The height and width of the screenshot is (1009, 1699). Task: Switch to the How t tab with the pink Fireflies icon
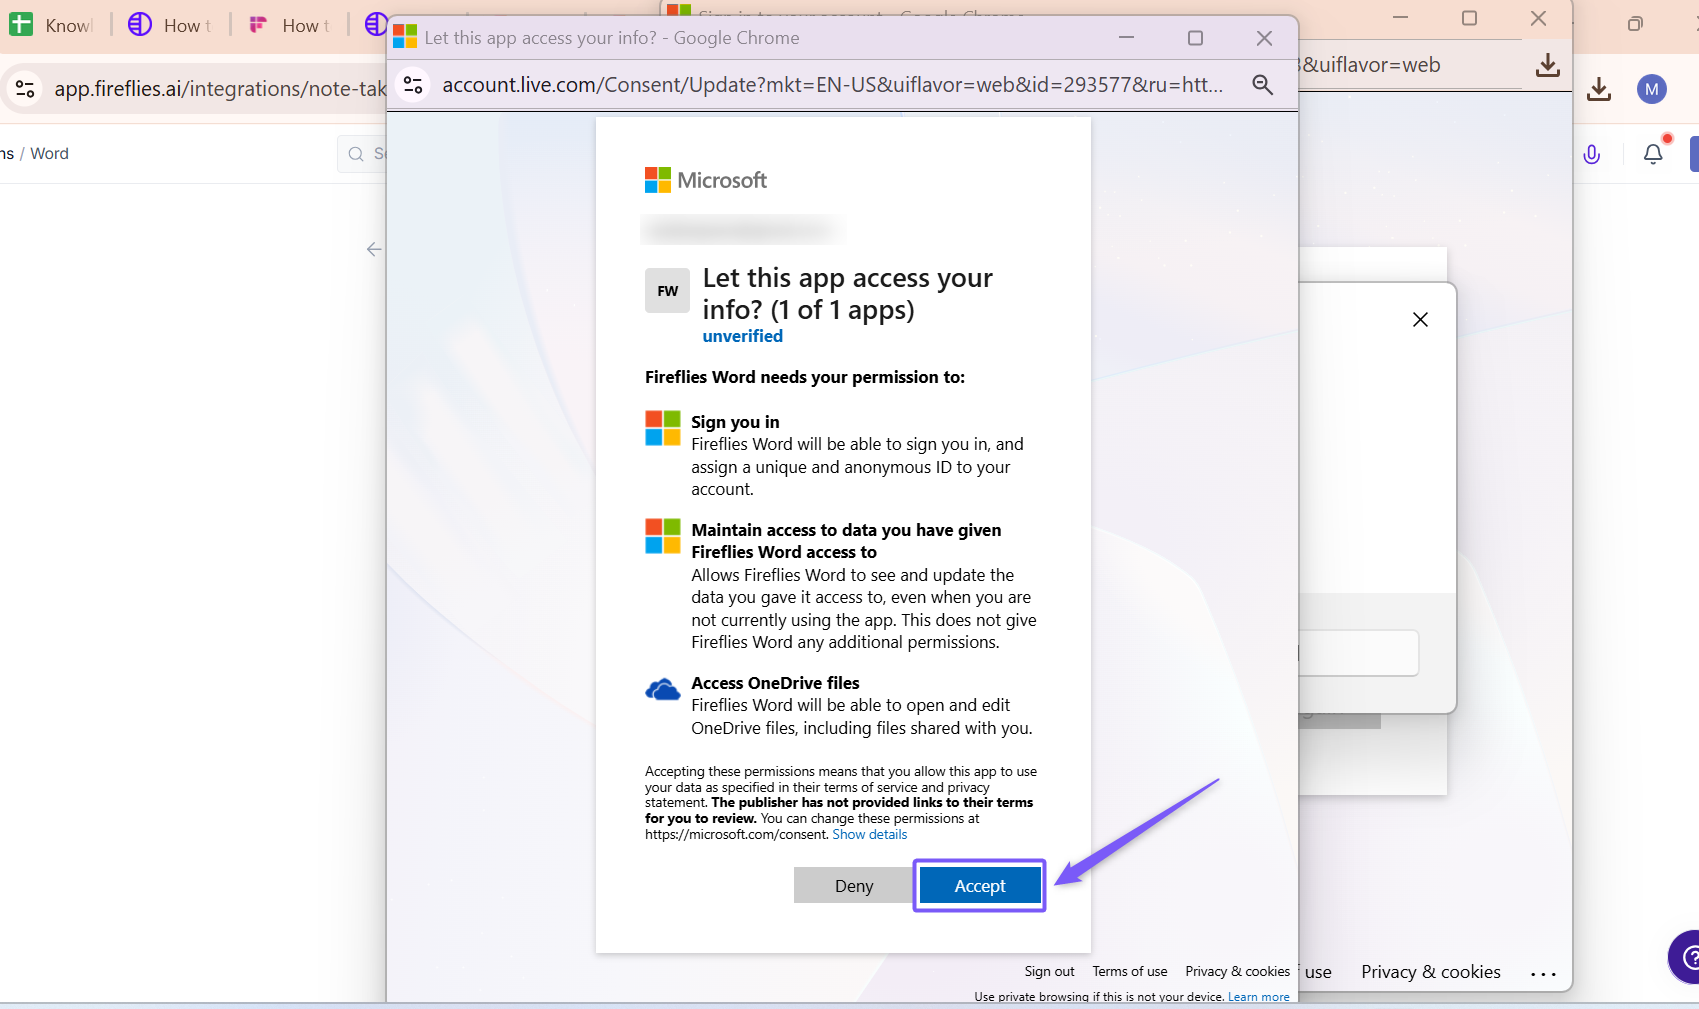pos(289,25)
